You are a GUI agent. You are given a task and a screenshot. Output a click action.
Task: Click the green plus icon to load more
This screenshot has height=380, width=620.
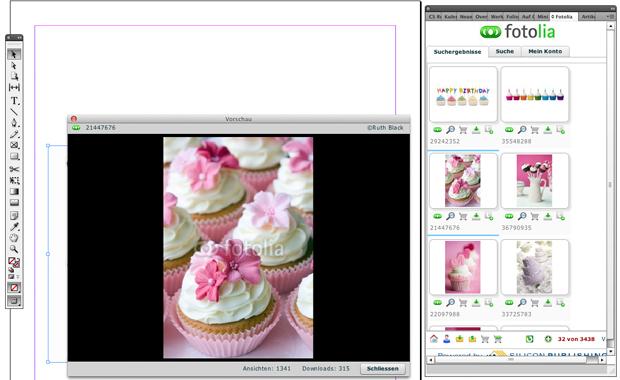coord(548,339)
